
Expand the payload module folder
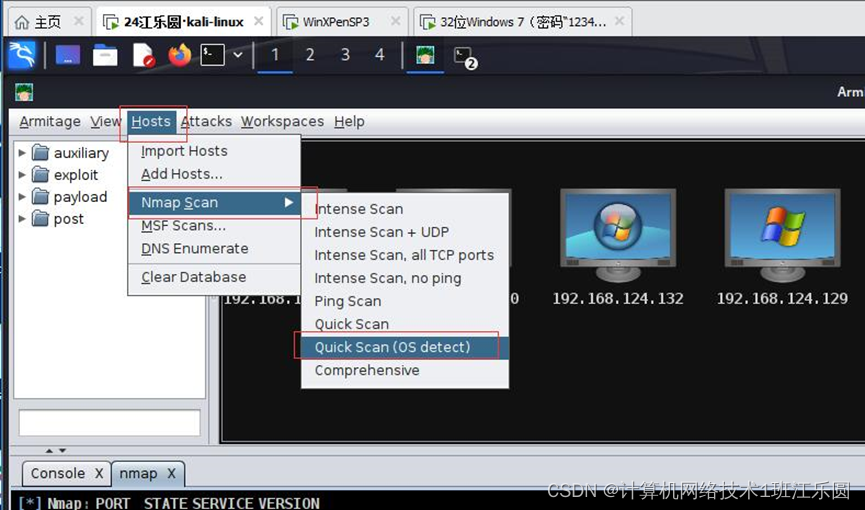coord(22,196)
